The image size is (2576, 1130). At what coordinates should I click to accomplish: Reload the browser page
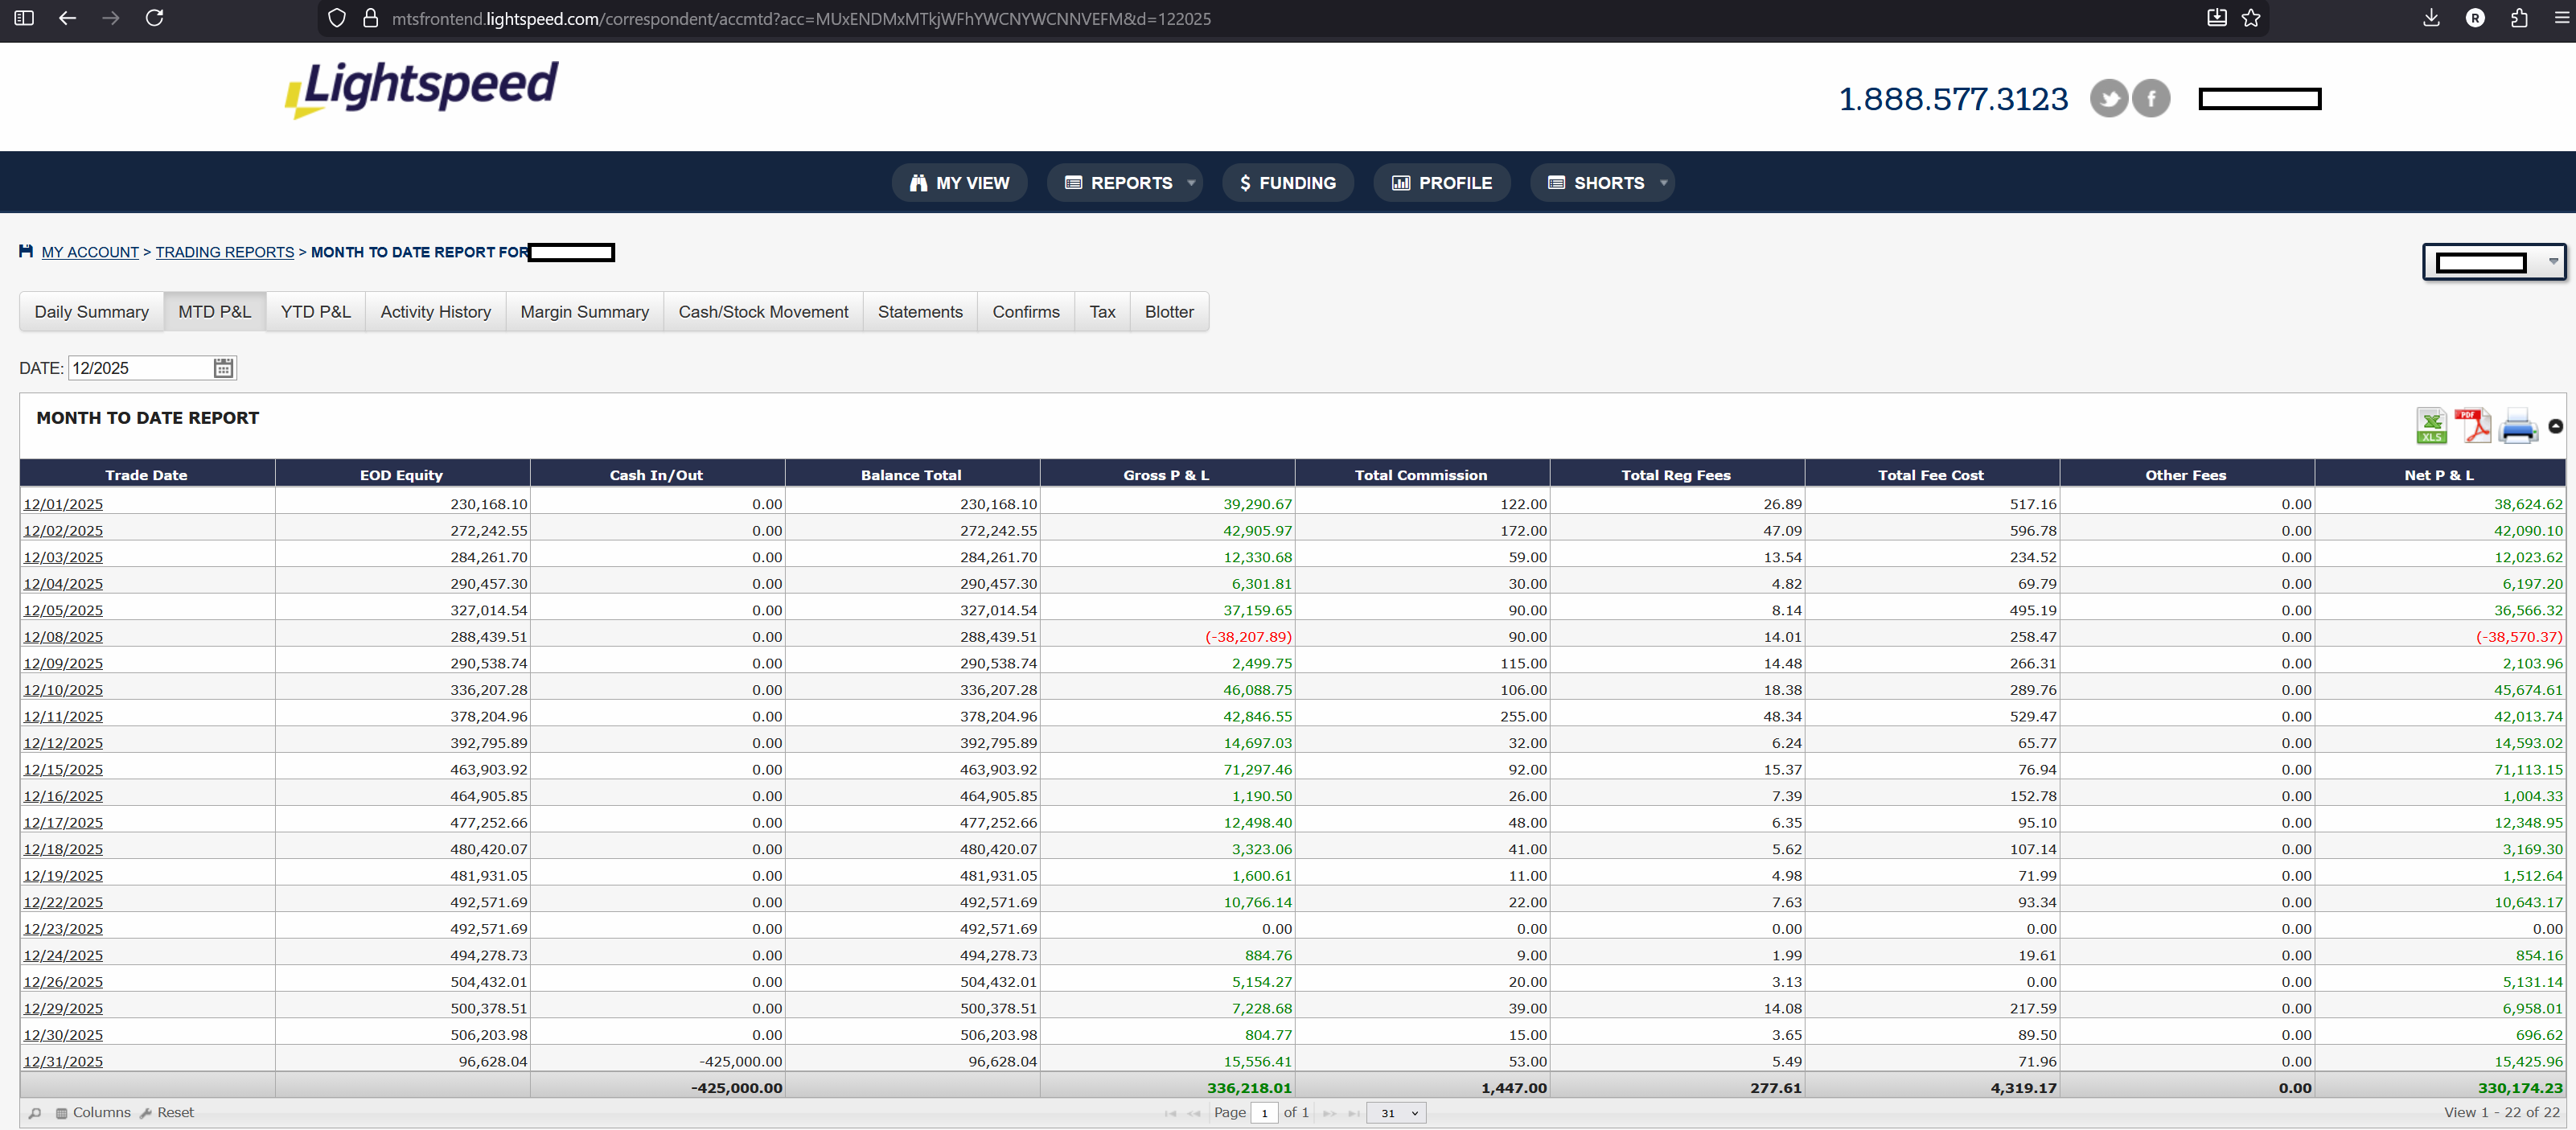pos(154,18)
